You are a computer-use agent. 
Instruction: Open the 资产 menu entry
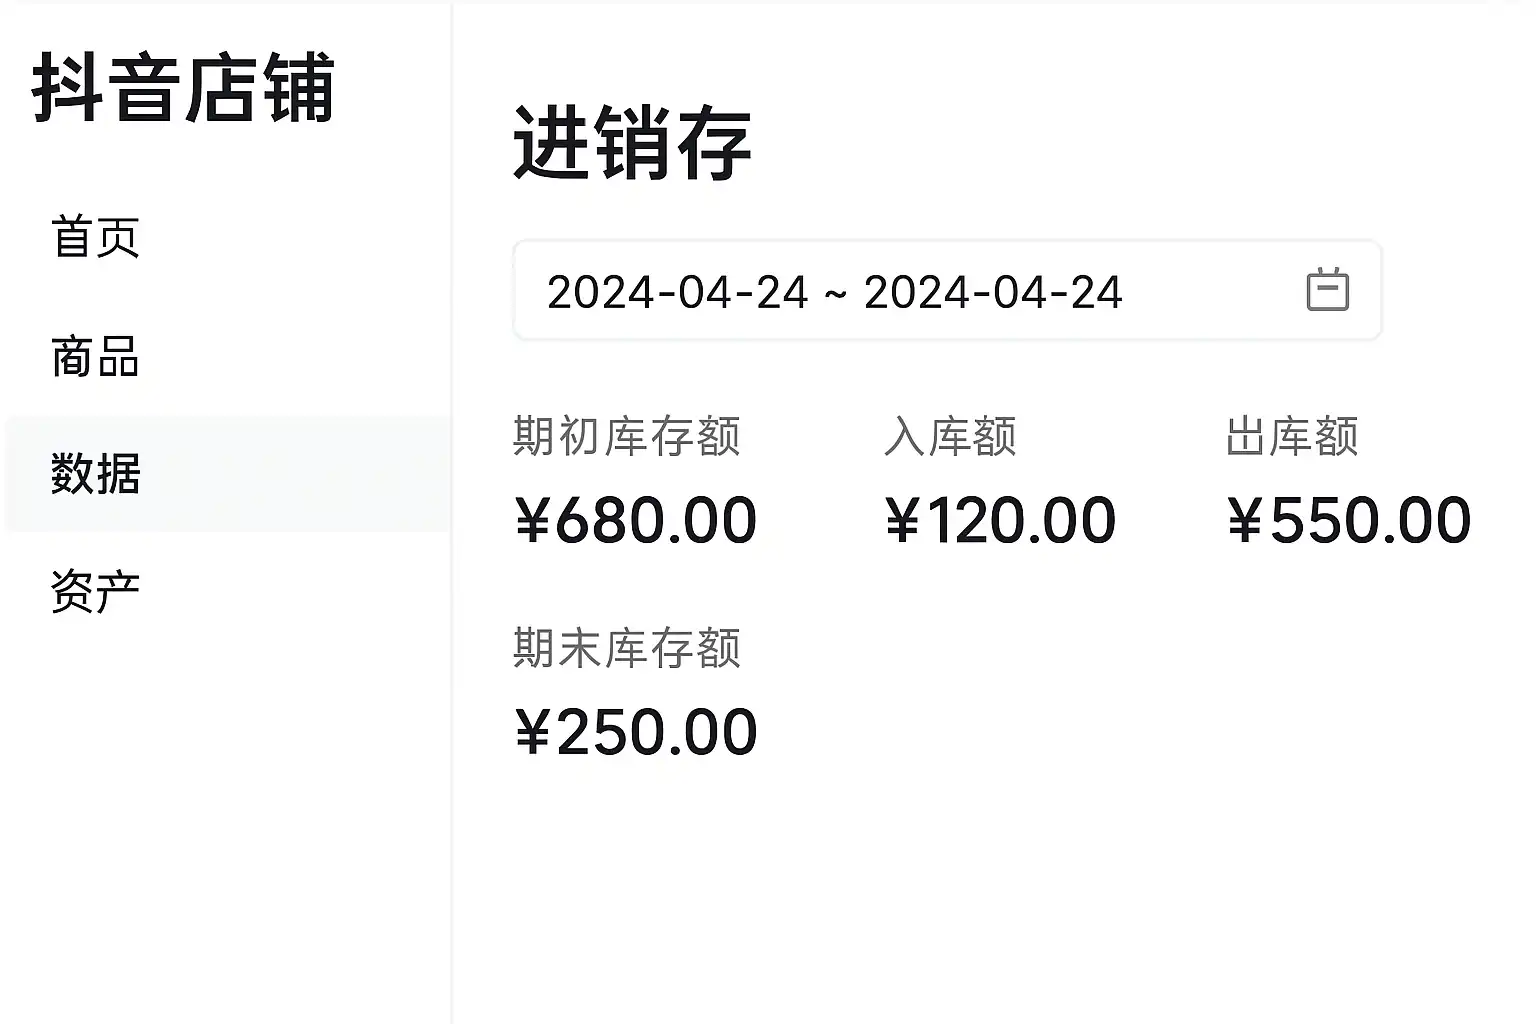pos(96,591)
